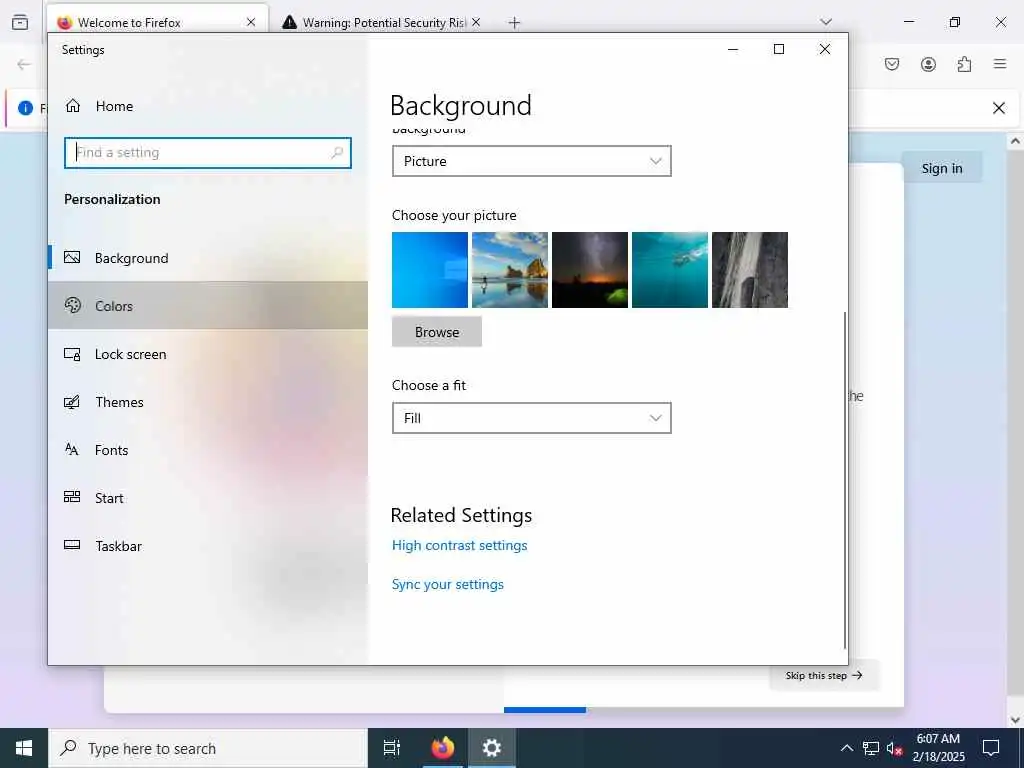1024x768 pixels.
Task: Click the Settings page vertical scrollbar
Action: pos(845,480)
